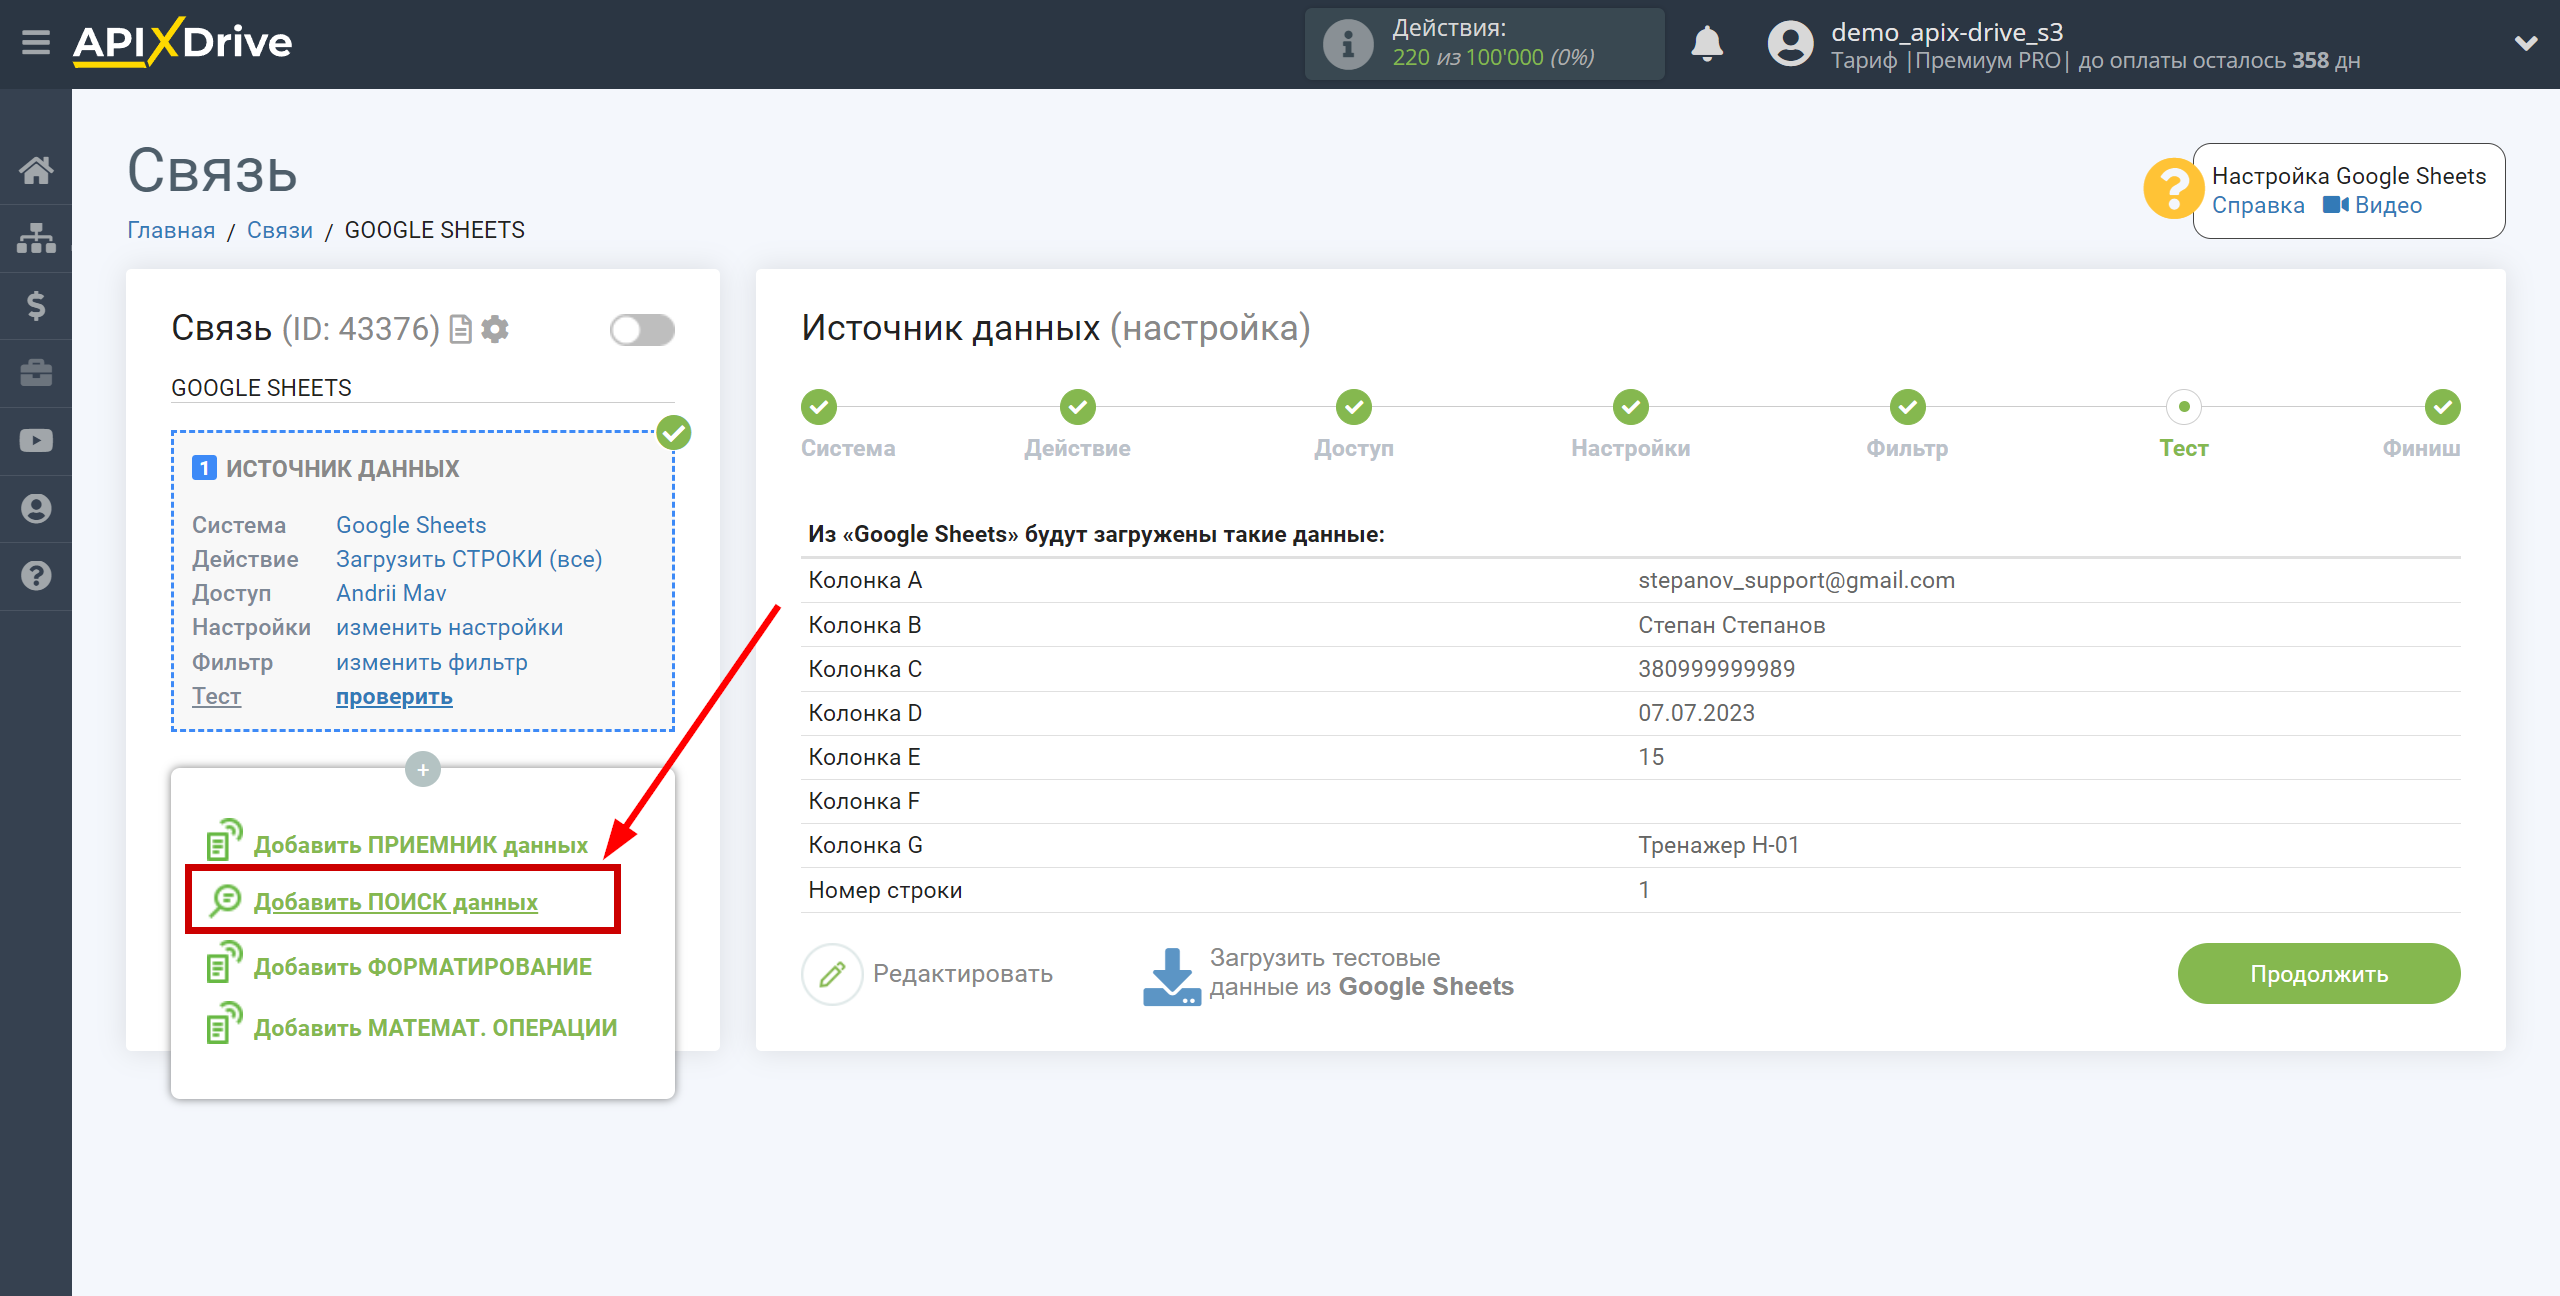The width and height of the screenshot is (2560, 1296).
Task: Click the Колонка F row label
Action: click(864, 801)
